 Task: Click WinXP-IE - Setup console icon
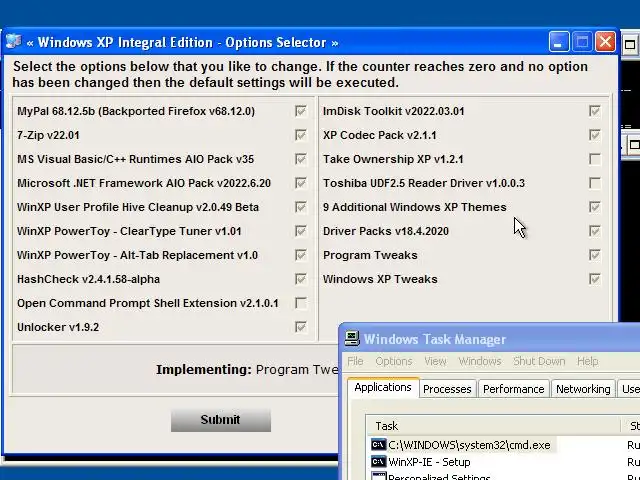[x=378, y=462]
